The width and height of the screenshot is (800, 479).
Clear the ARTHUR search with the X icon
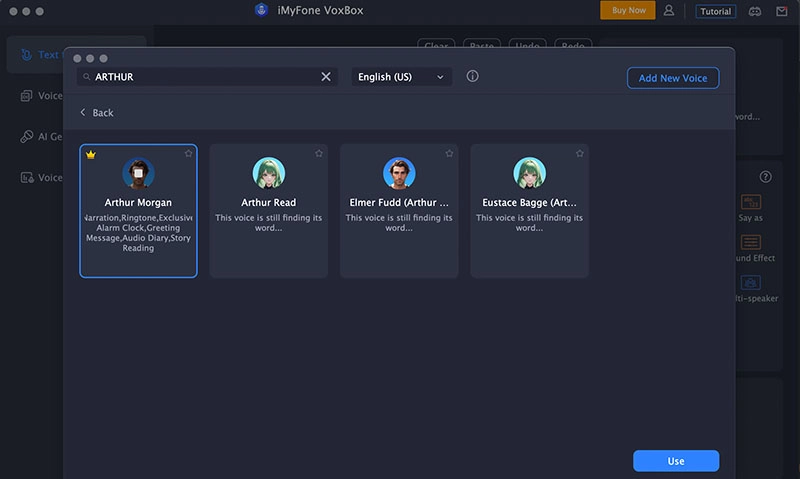click(x=326, y=77)
